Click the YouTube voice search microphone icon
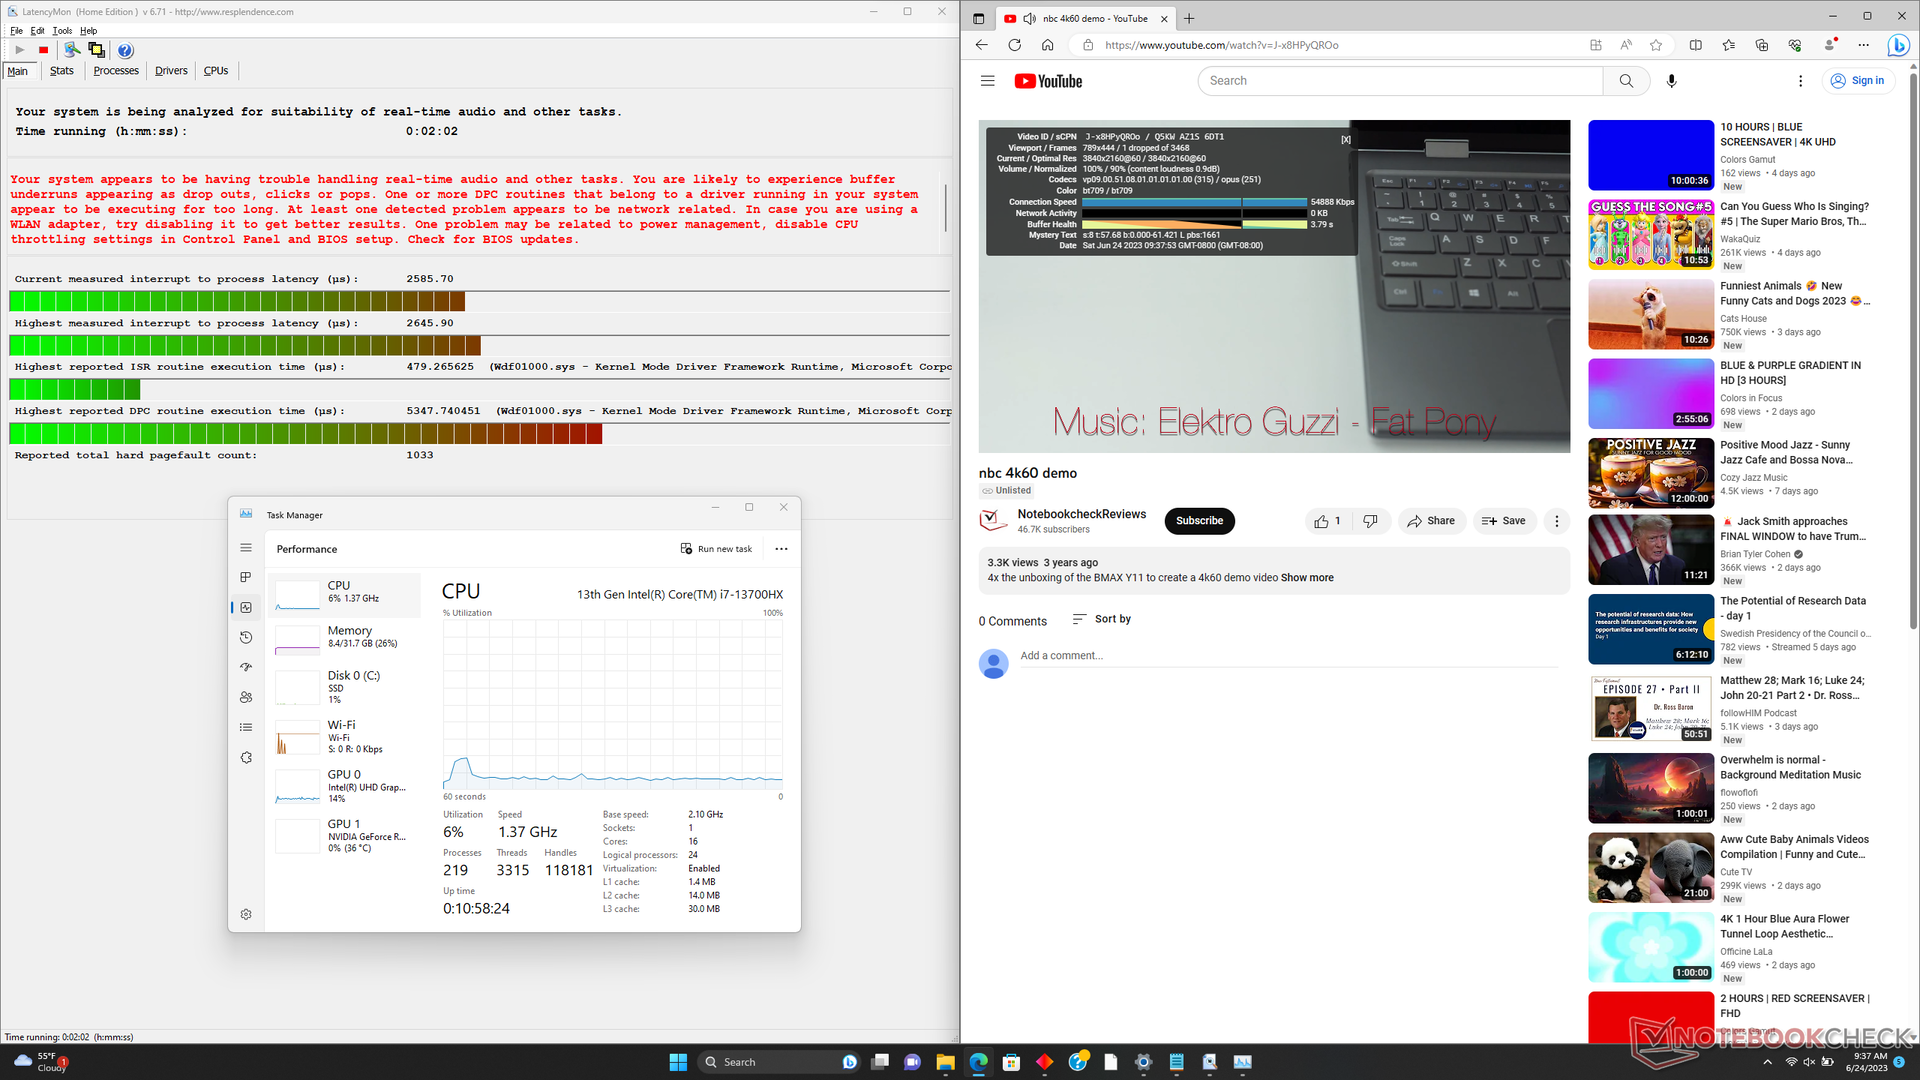Viewport: 1920px width, 1080px height. [x=1671, y=81]
